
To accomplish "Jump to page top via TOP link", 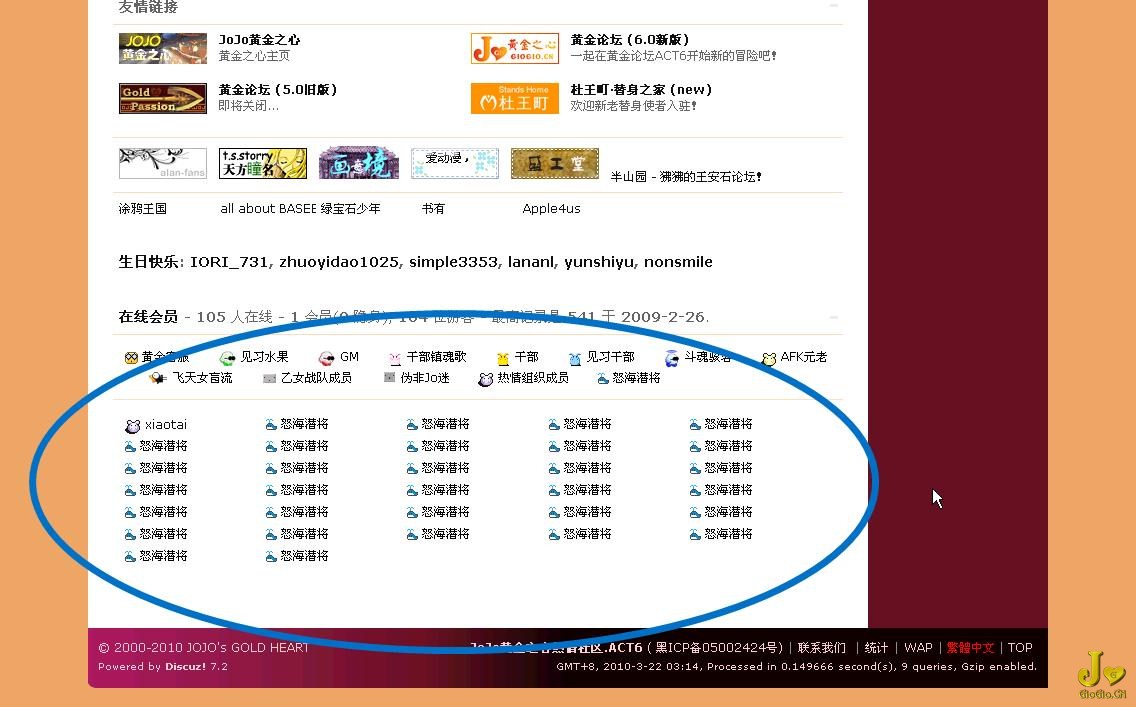I will tap(1019, 648).
